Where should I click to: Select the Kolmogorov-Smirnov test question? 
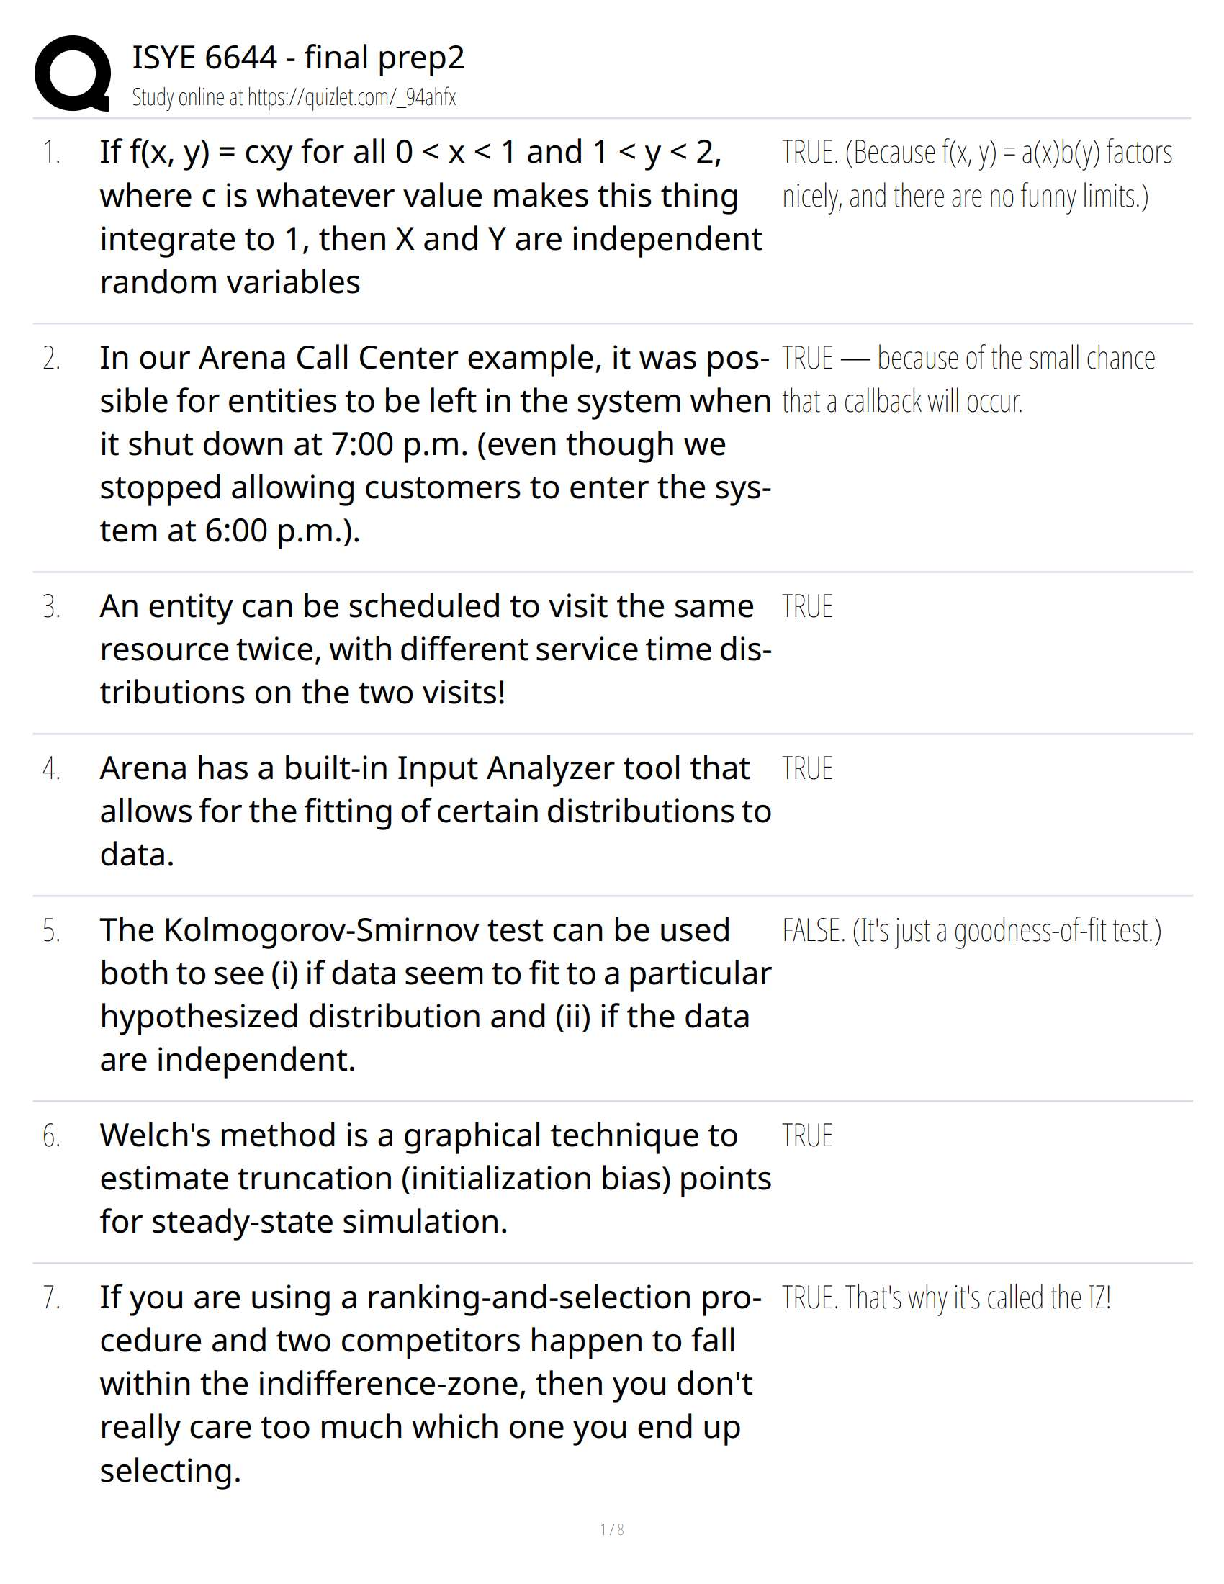(x=435, y=995)
